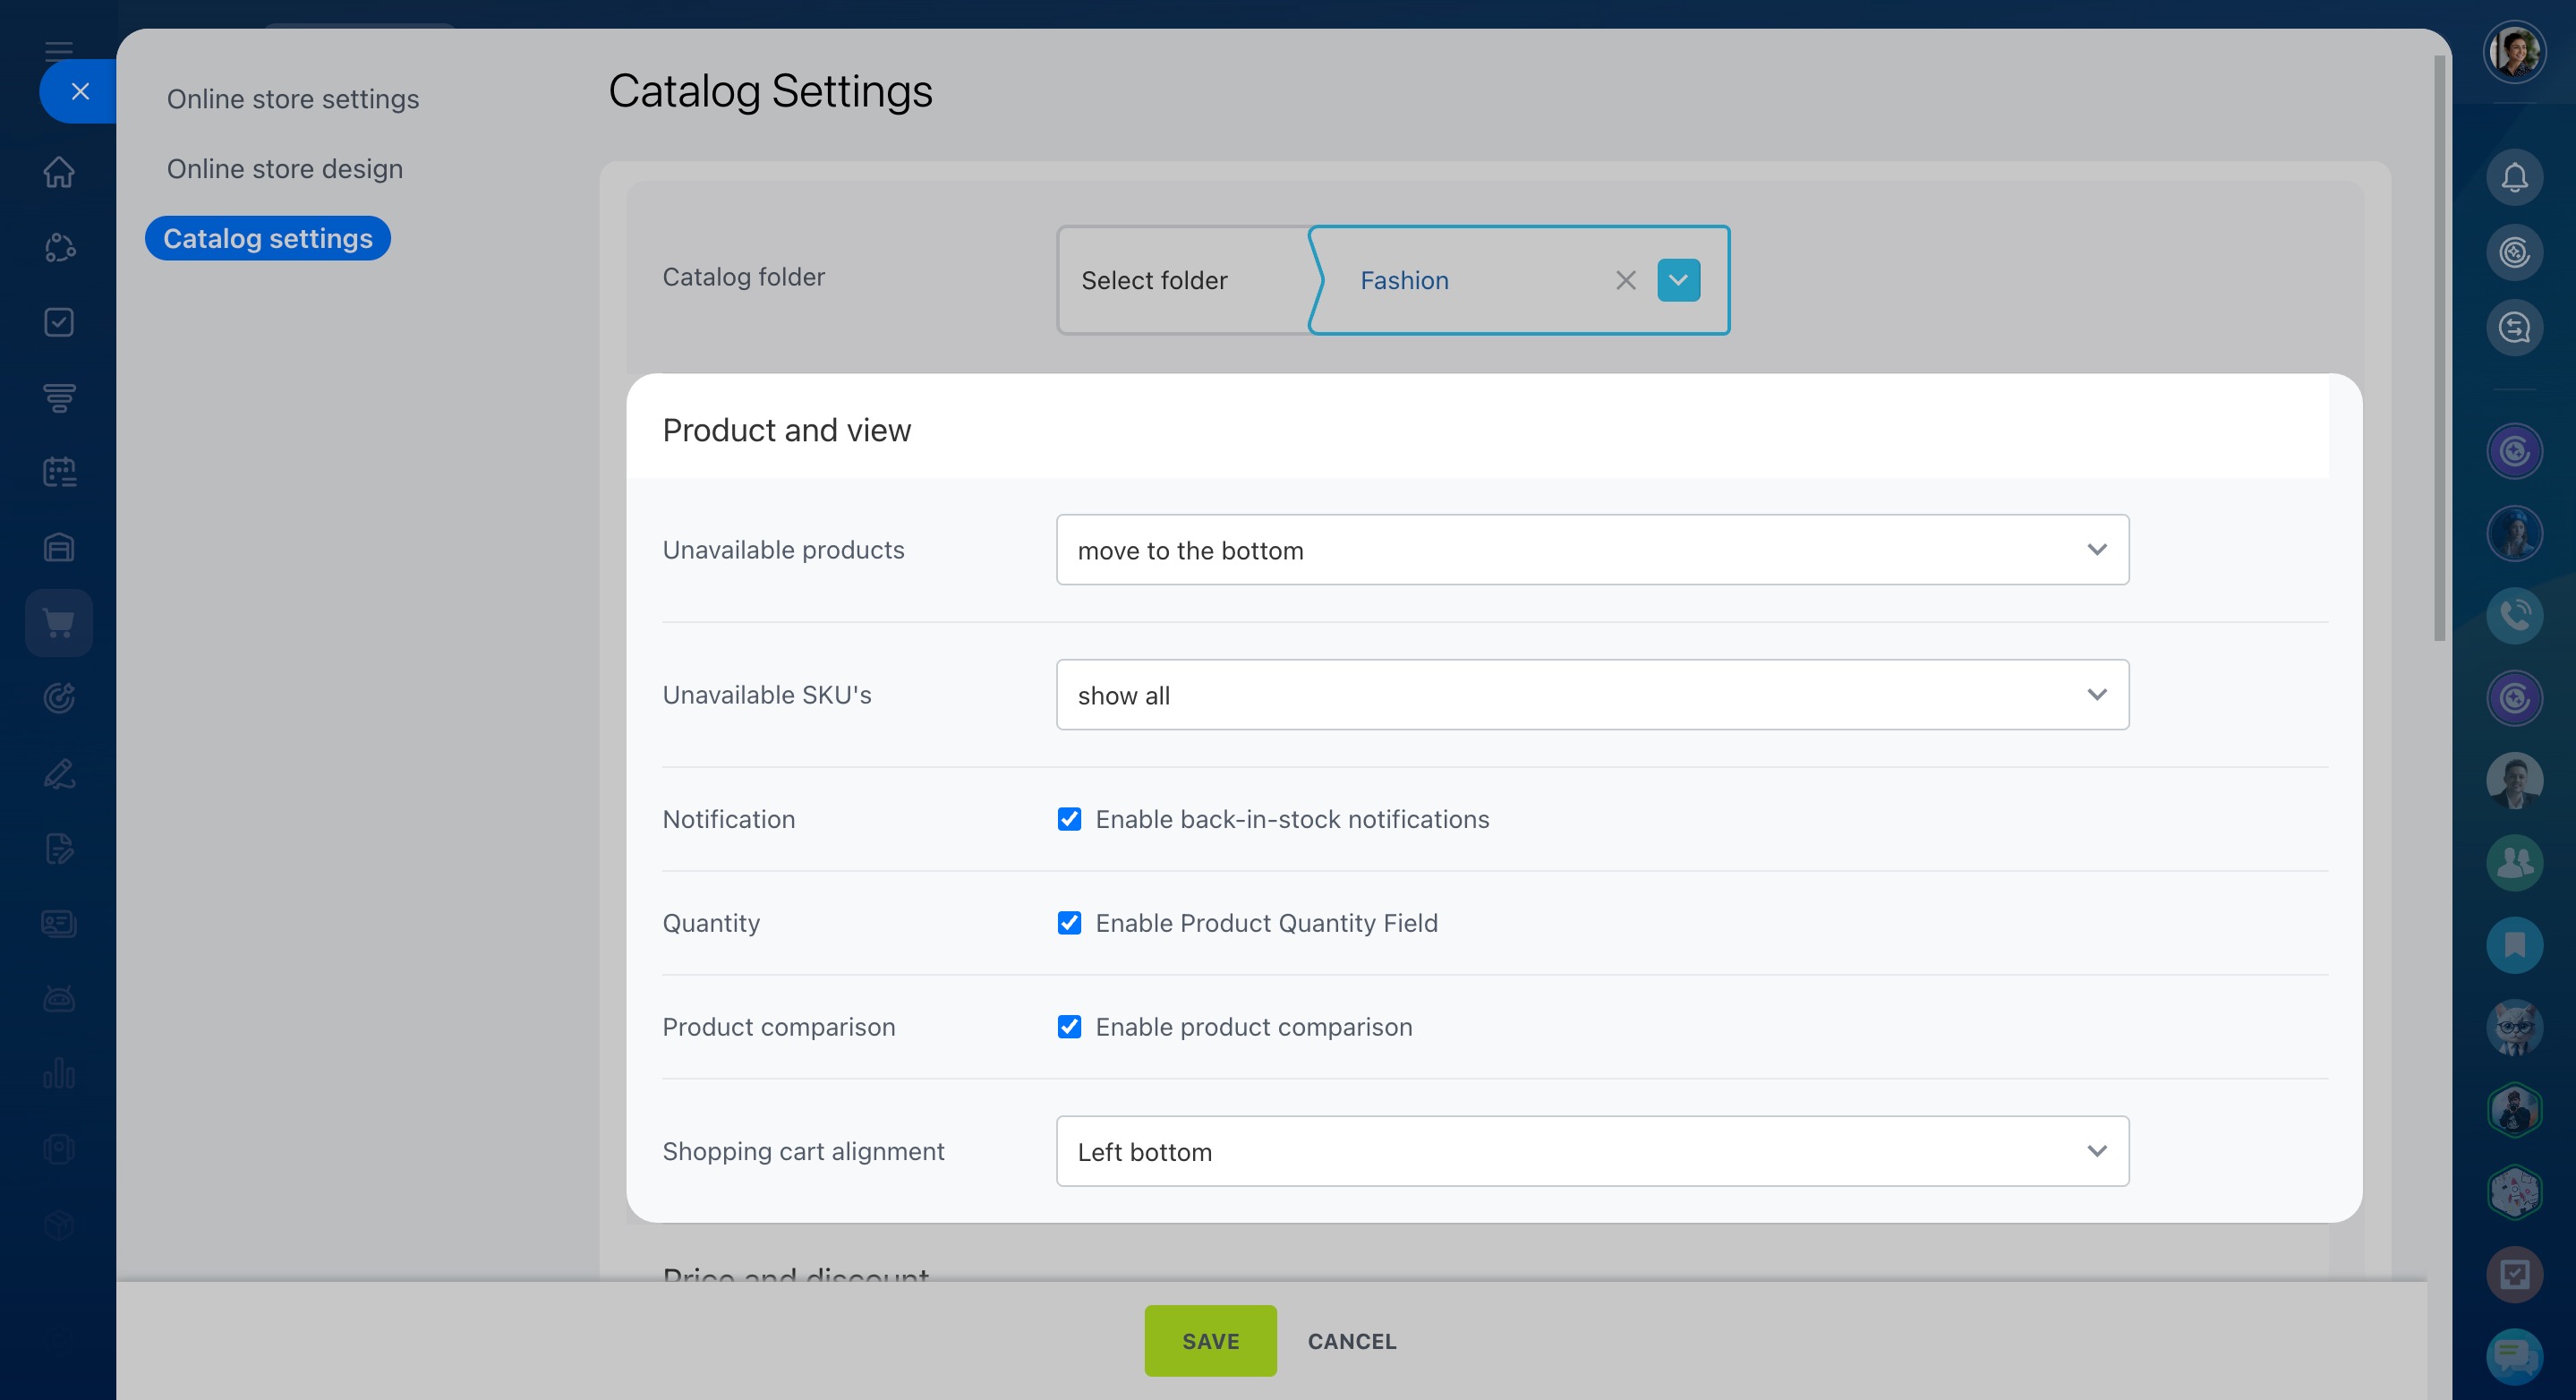Click the notifications bell icon

2514,178
